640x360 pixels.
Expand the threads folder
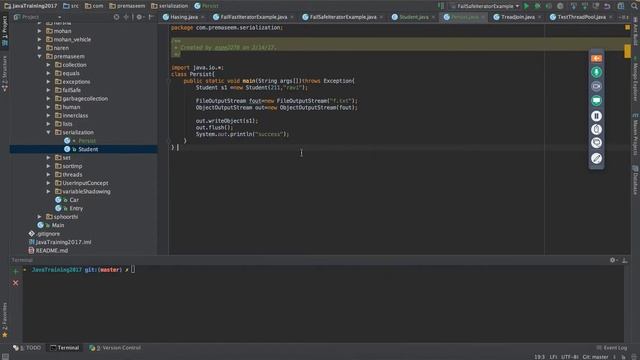[49, 175]
